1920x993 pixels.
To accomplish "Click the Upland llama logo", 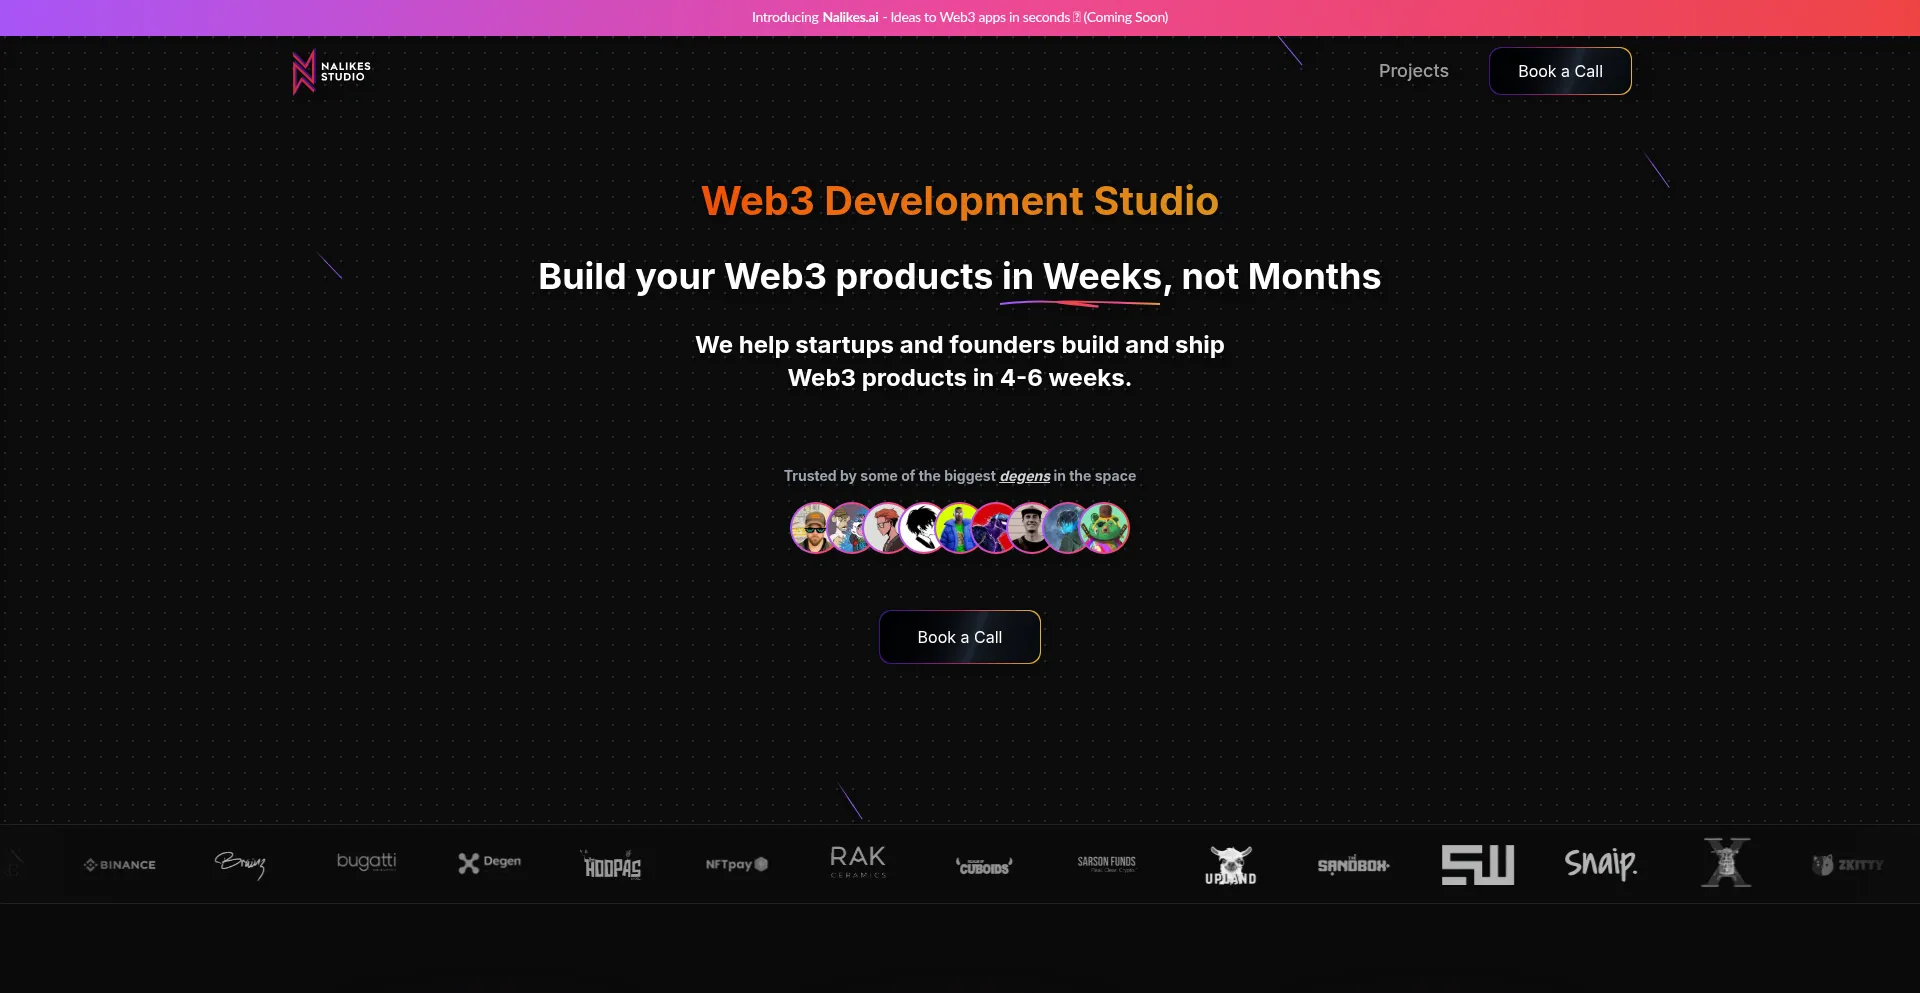I will coord(1230,865).
